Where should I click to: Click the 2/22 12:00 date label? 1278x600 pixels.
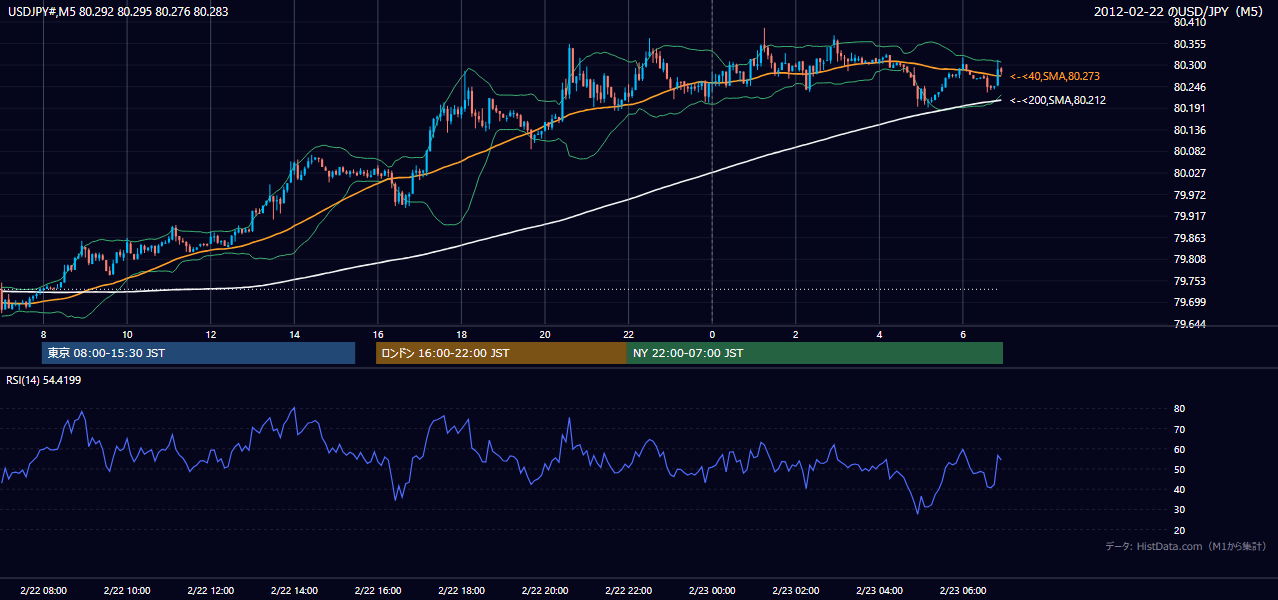pyautogui.click(x=210, y=591)
